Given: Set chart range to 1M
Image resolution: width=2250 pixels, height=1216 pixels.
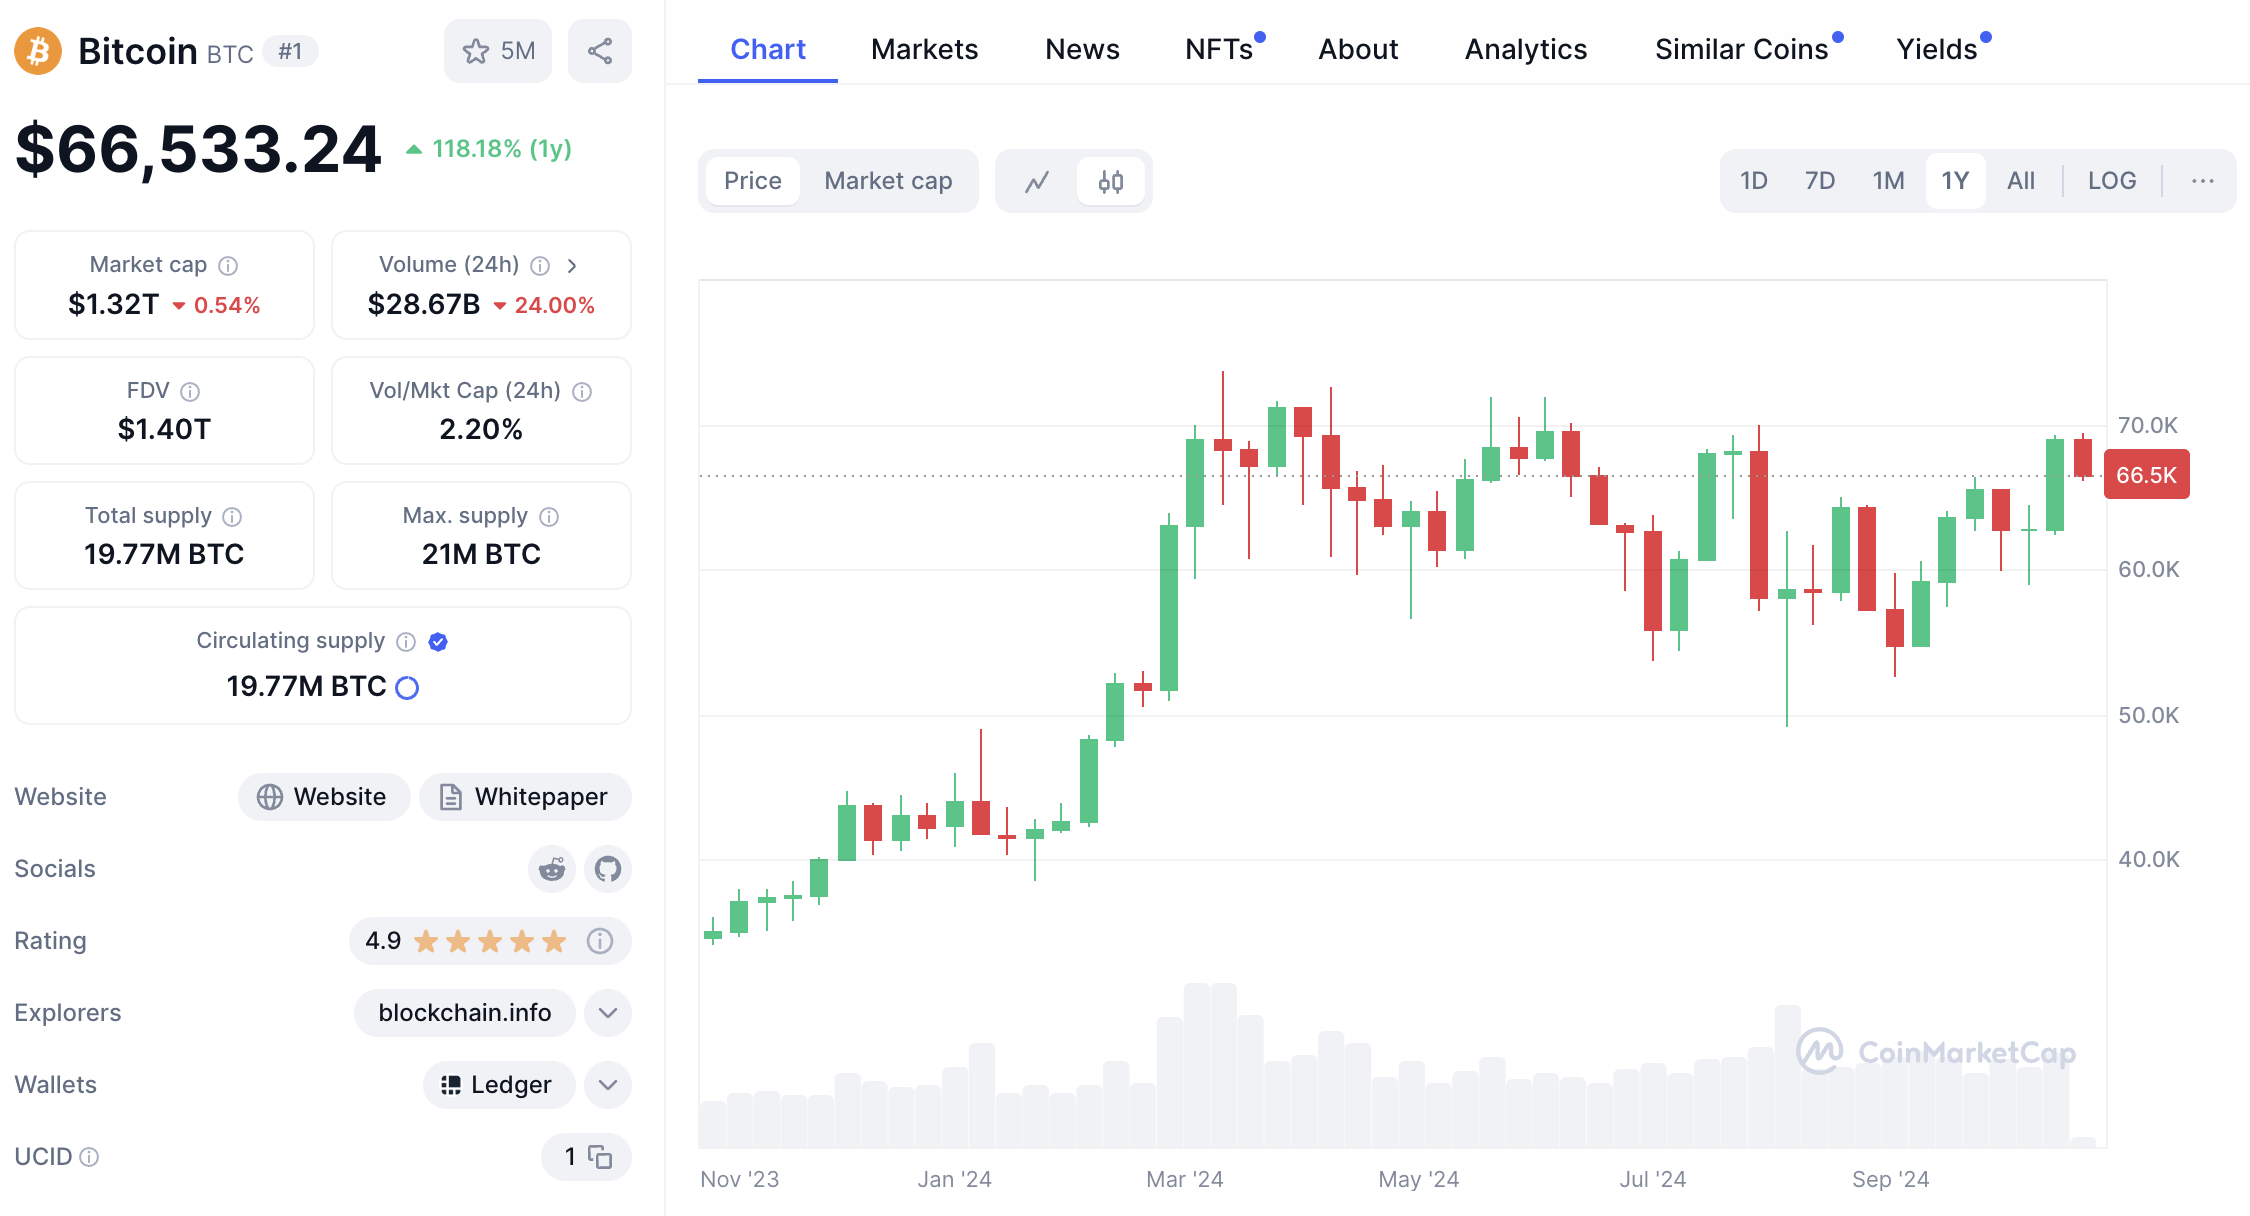Looking at the screenshot, I should (x=1888, y=181).
